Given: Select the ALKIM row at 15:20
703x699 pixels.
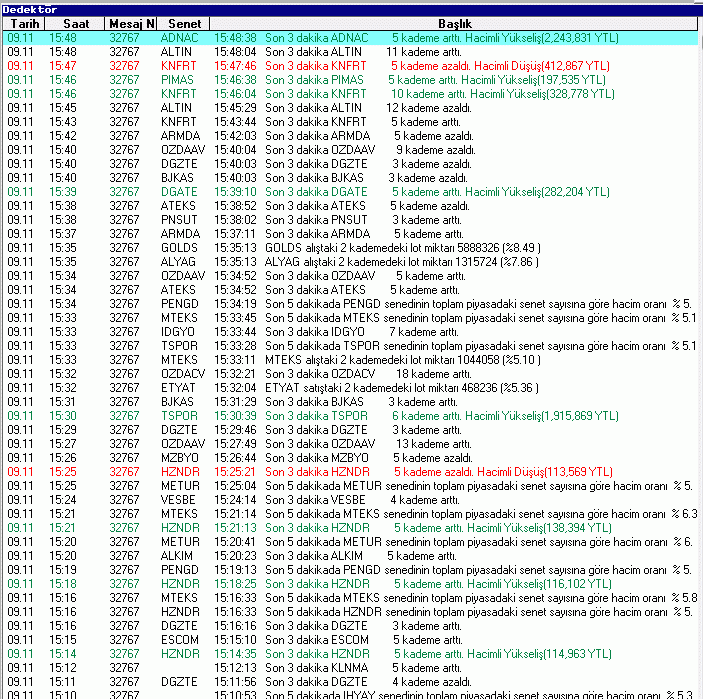Looking at the screenshot, I should [350, 555].
